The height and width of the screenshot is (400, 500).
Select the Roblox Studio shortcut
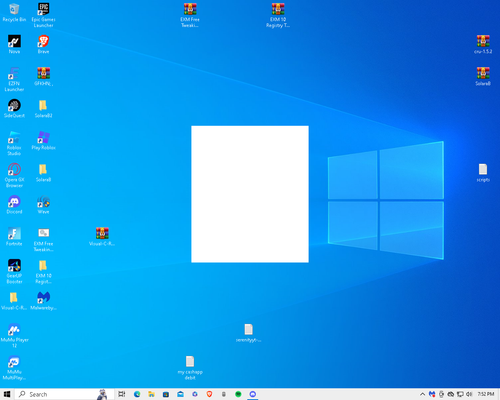tap(14, 143)
